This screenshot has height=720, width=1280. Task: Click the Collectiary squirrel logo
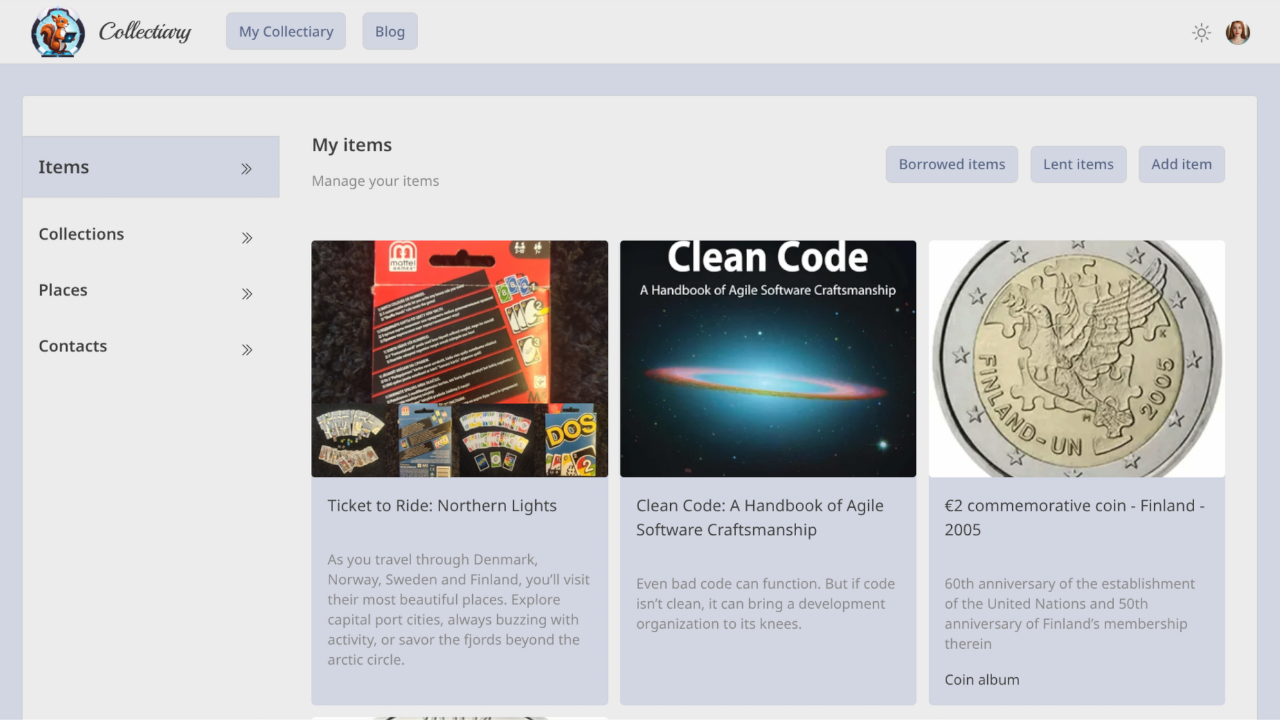pos(58,32)
